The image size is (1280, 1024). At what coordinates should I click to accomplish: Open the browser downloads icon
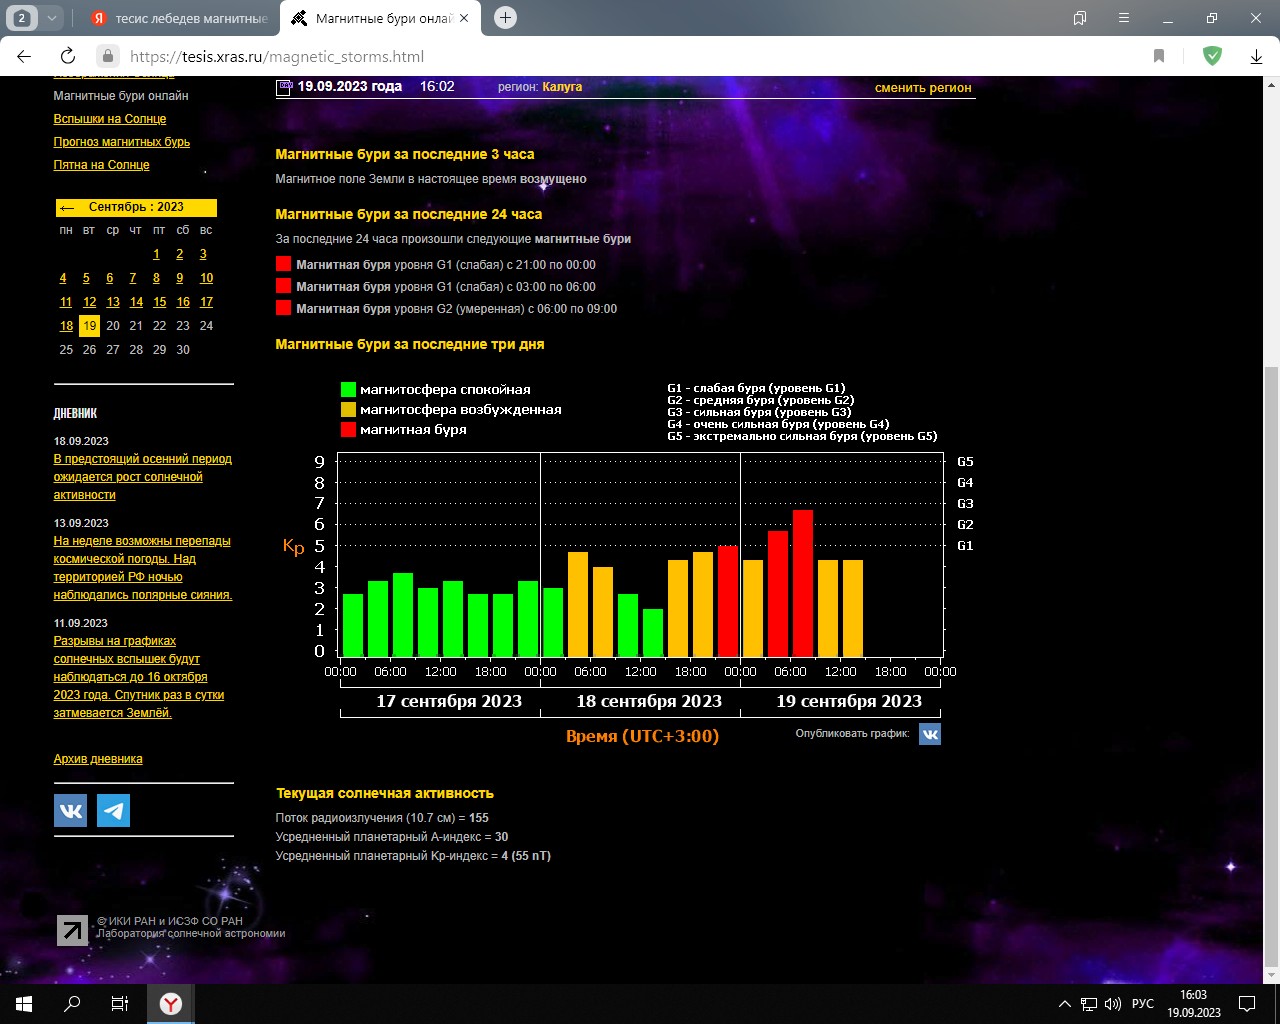coord(1257,56)
